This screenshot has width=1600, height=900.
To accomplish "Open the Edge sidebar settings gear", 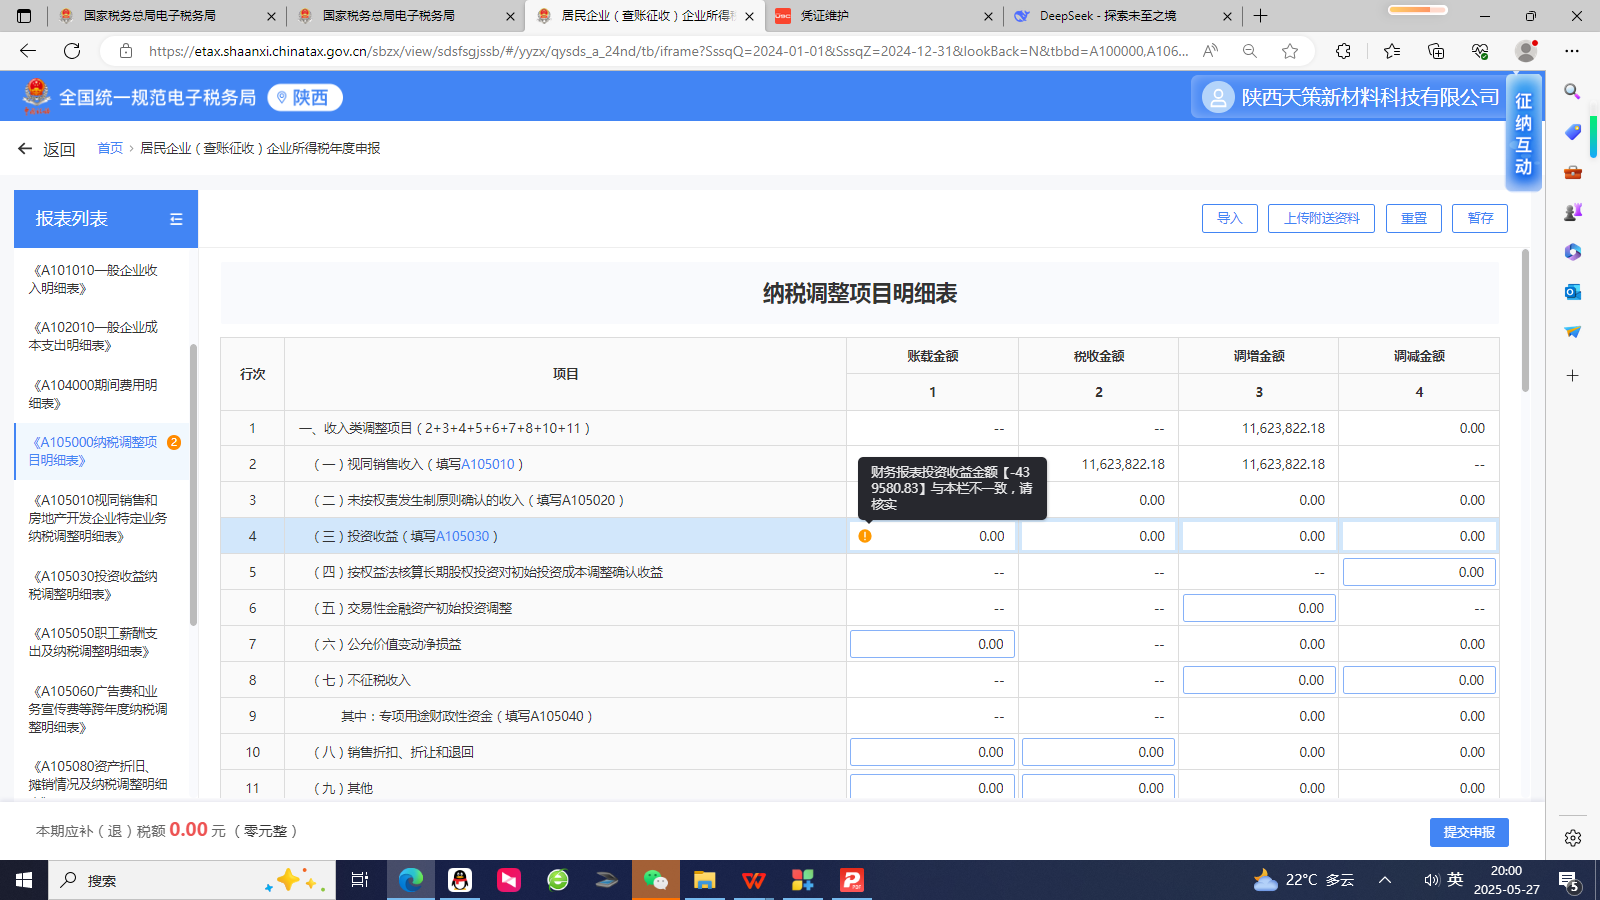I will point(1572,838).
